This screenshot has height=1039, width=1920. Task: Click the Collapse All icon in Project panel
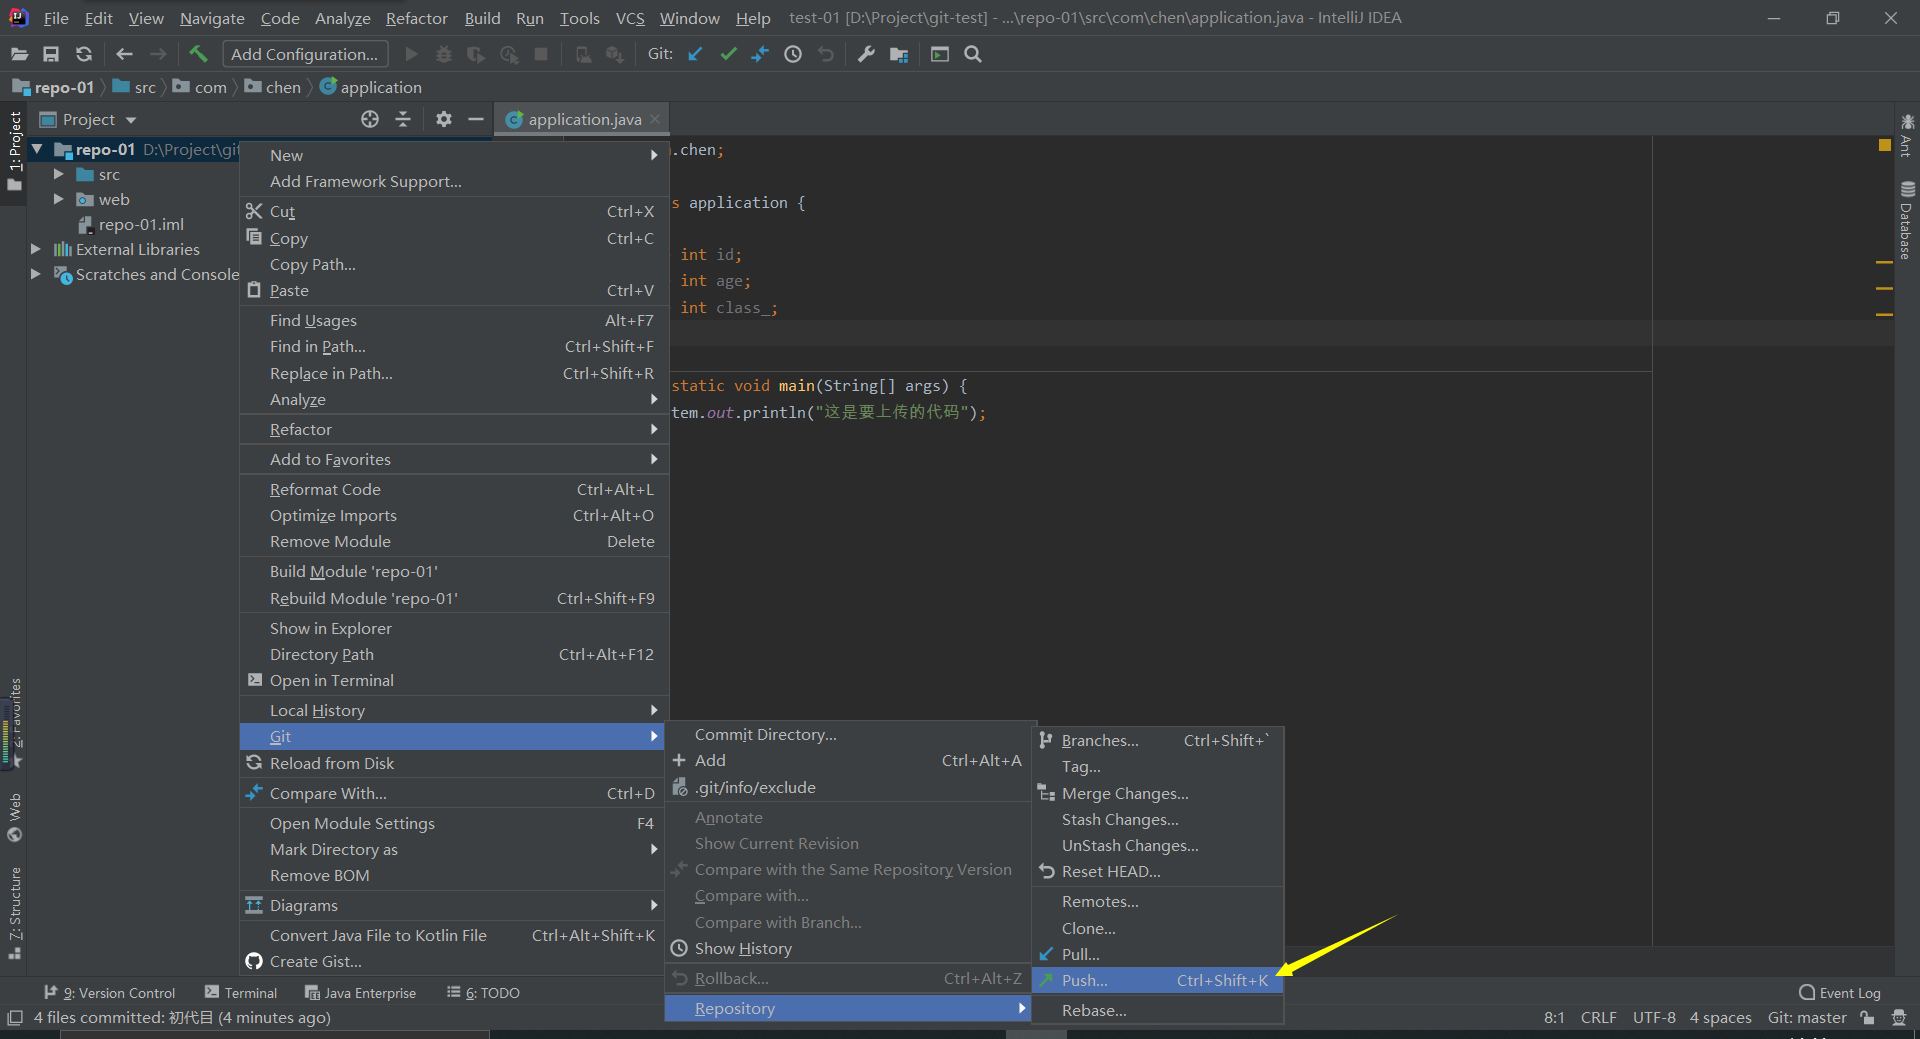(403, 119)
